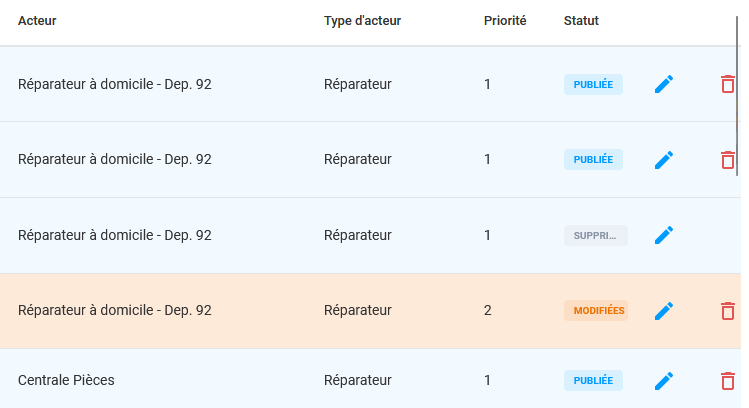Screen dimensions: 749x408
Task: Sort by the Priorité column header
Action: coord(505,21)
